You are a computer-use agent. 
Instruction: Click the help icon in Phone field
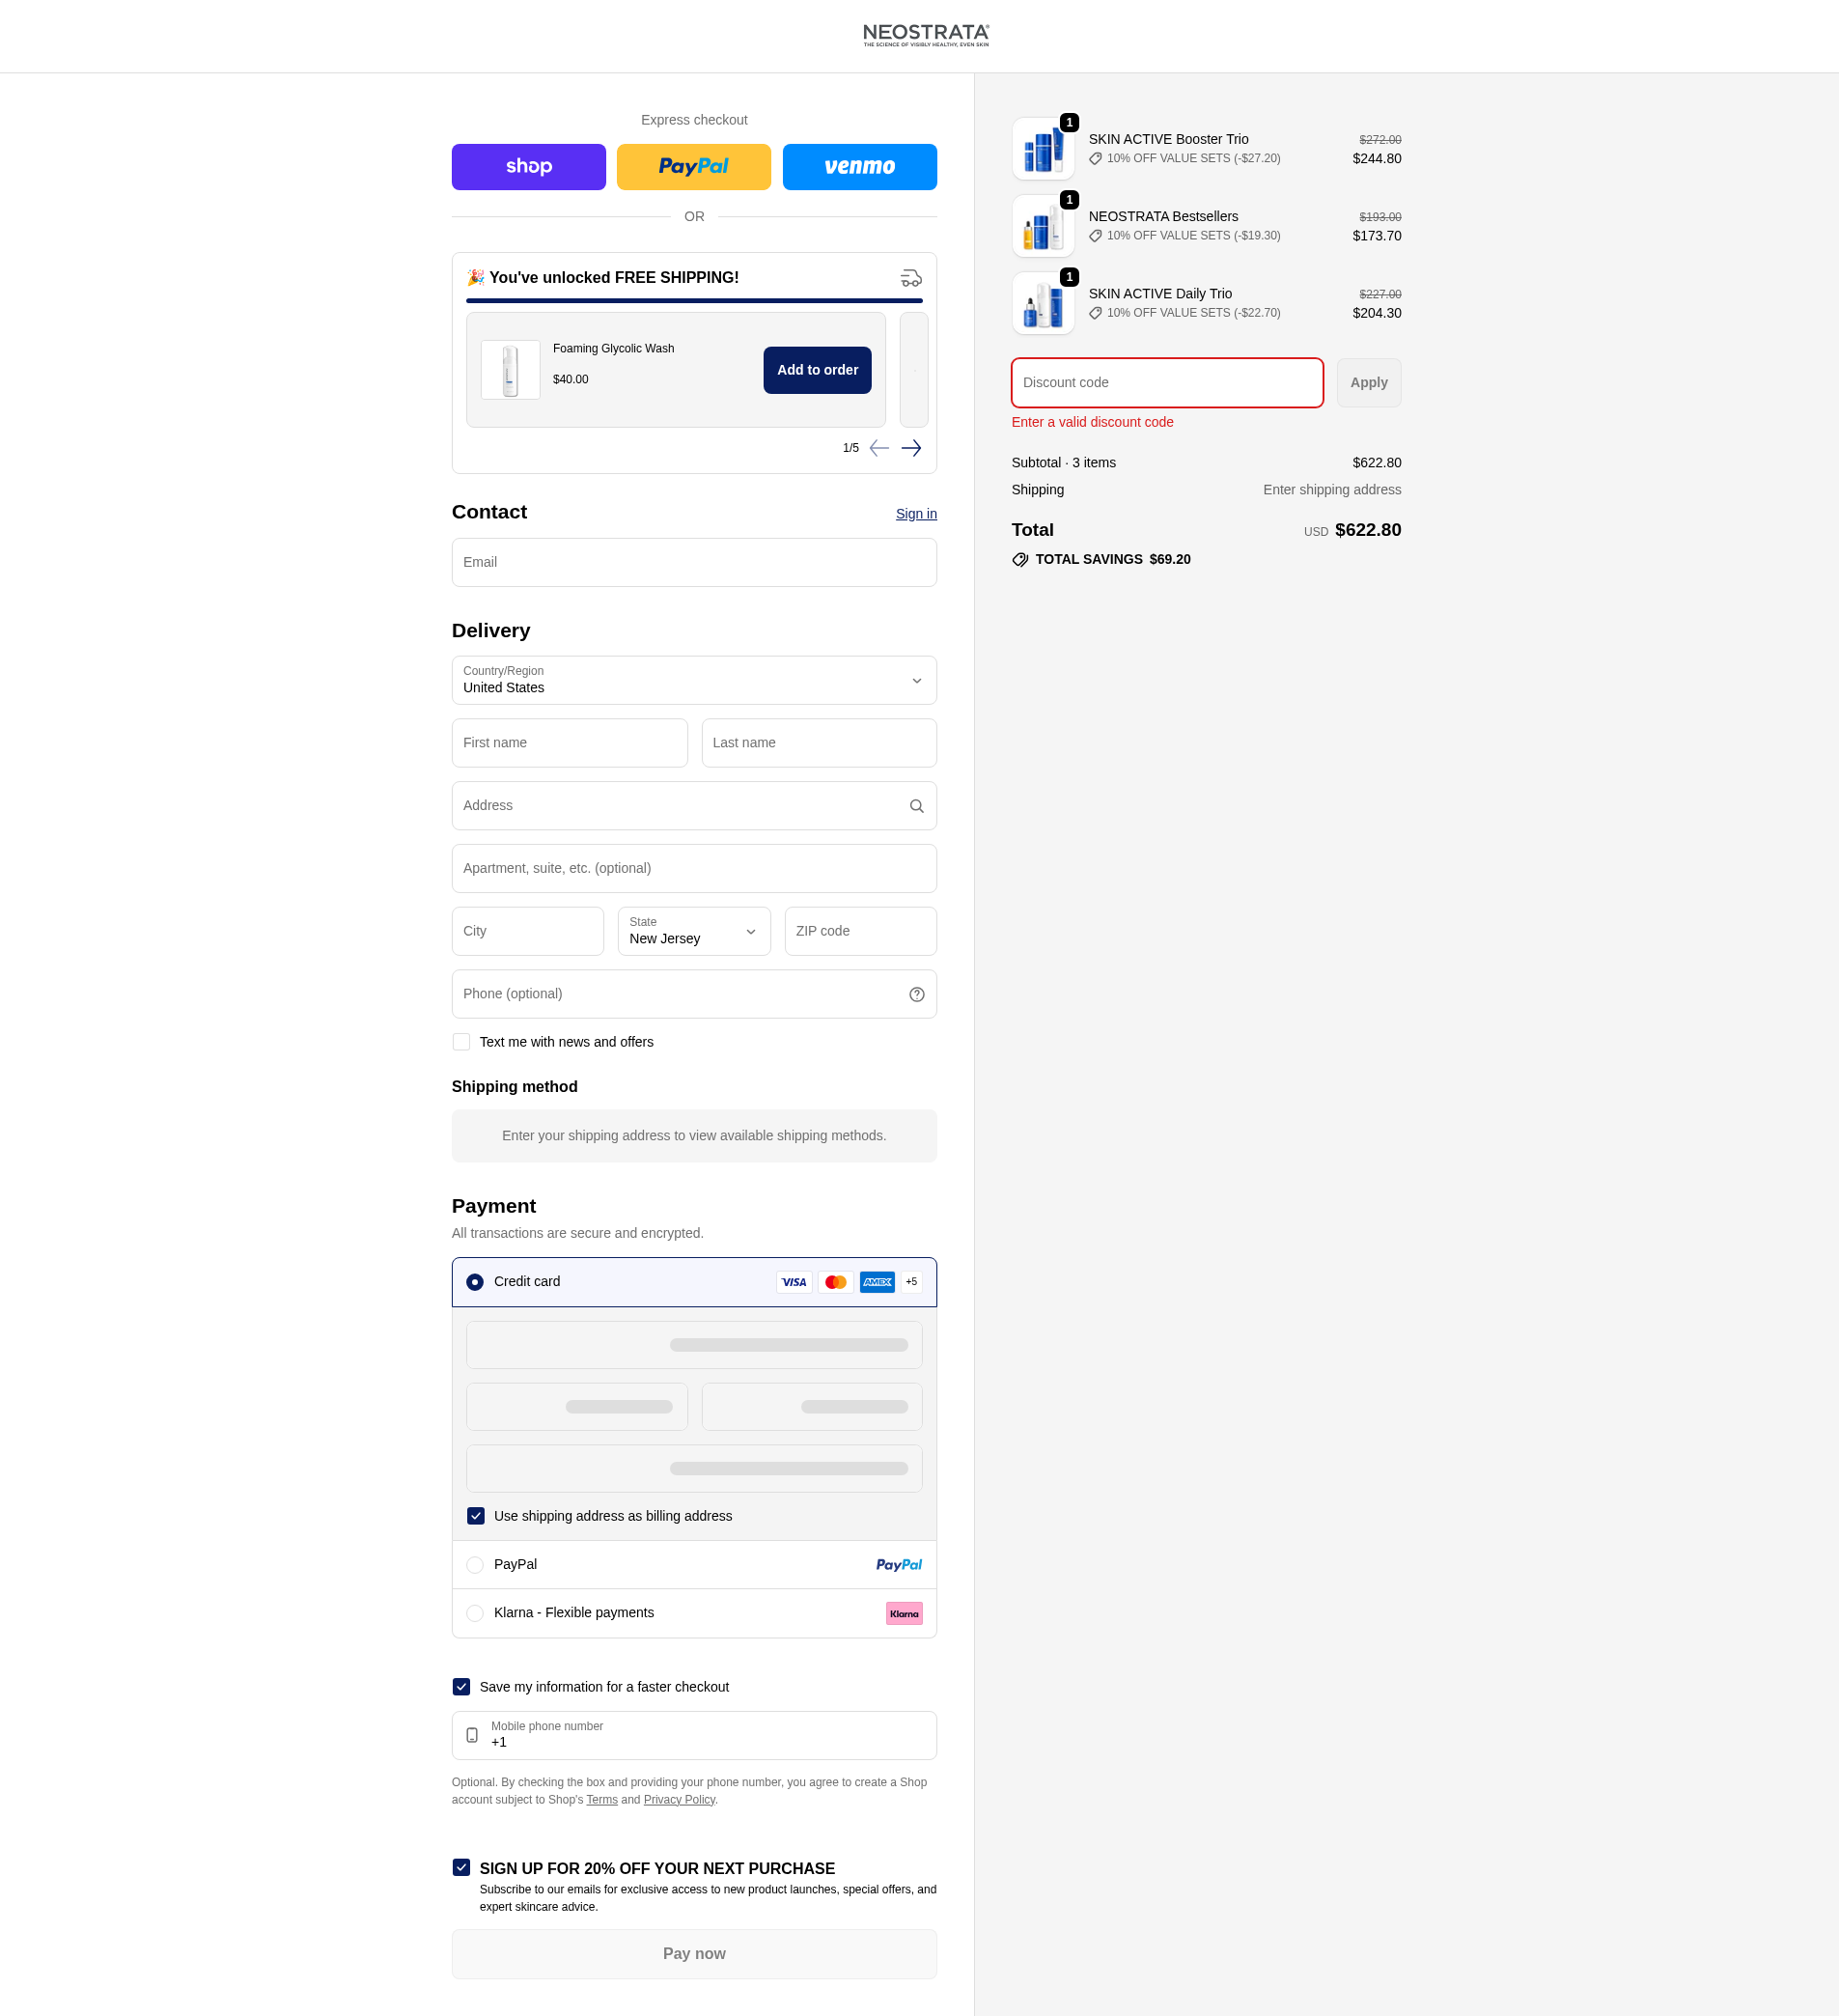(x=916, y=994)
